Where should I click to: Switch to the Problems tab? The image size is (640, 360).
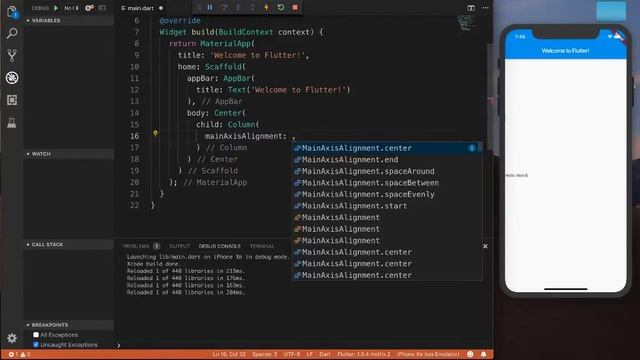141,246
